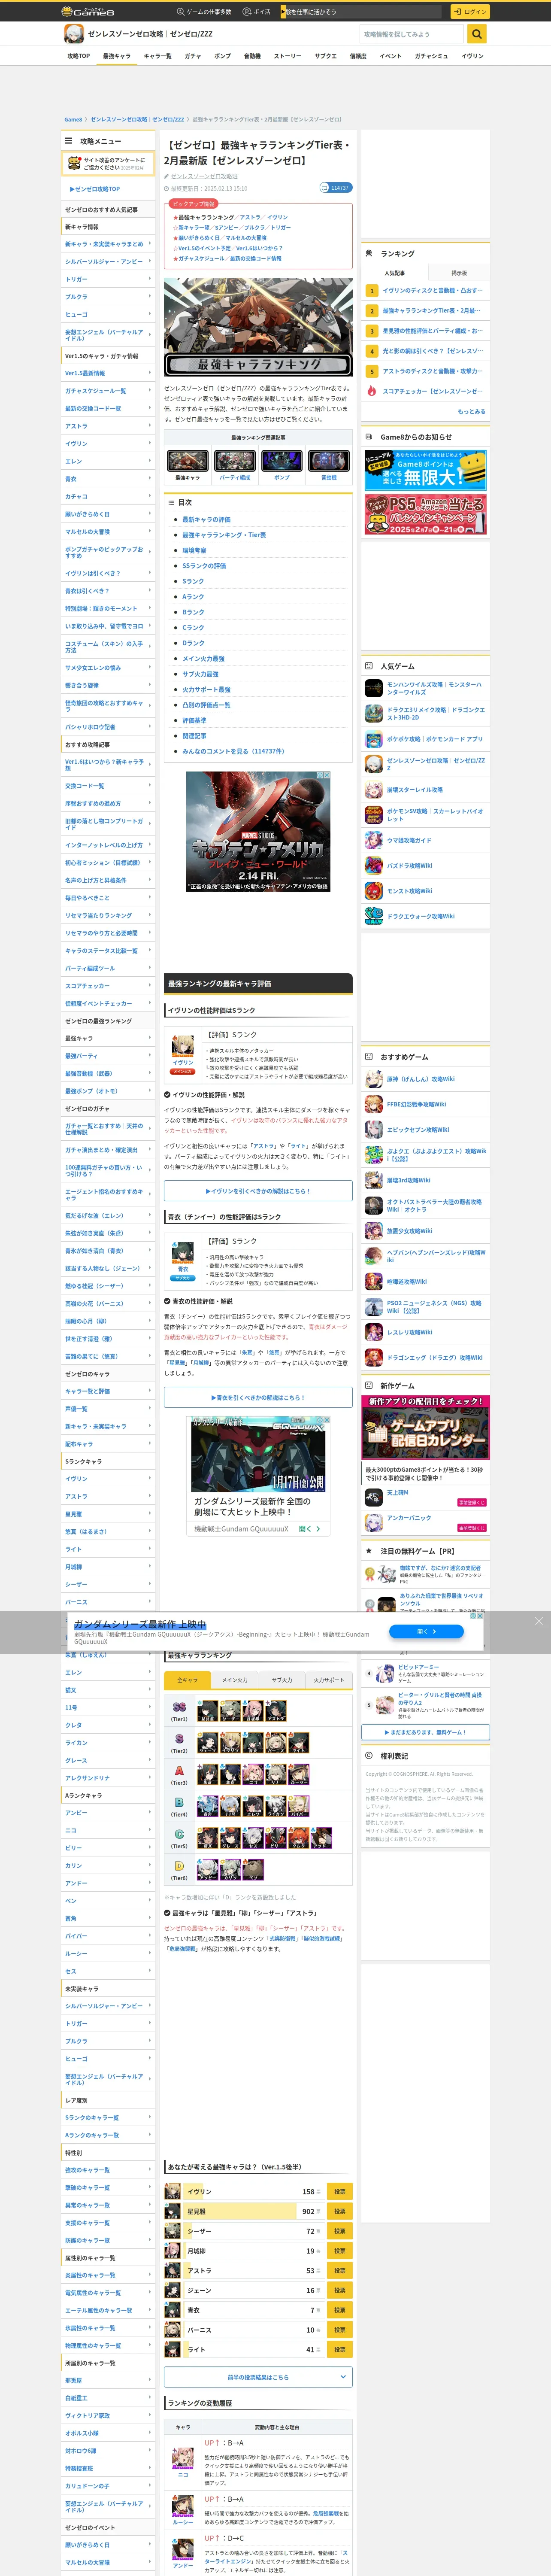
Task: Expand the ガチャスケジュール一覧 sidebar item
Action: point(109,391)
